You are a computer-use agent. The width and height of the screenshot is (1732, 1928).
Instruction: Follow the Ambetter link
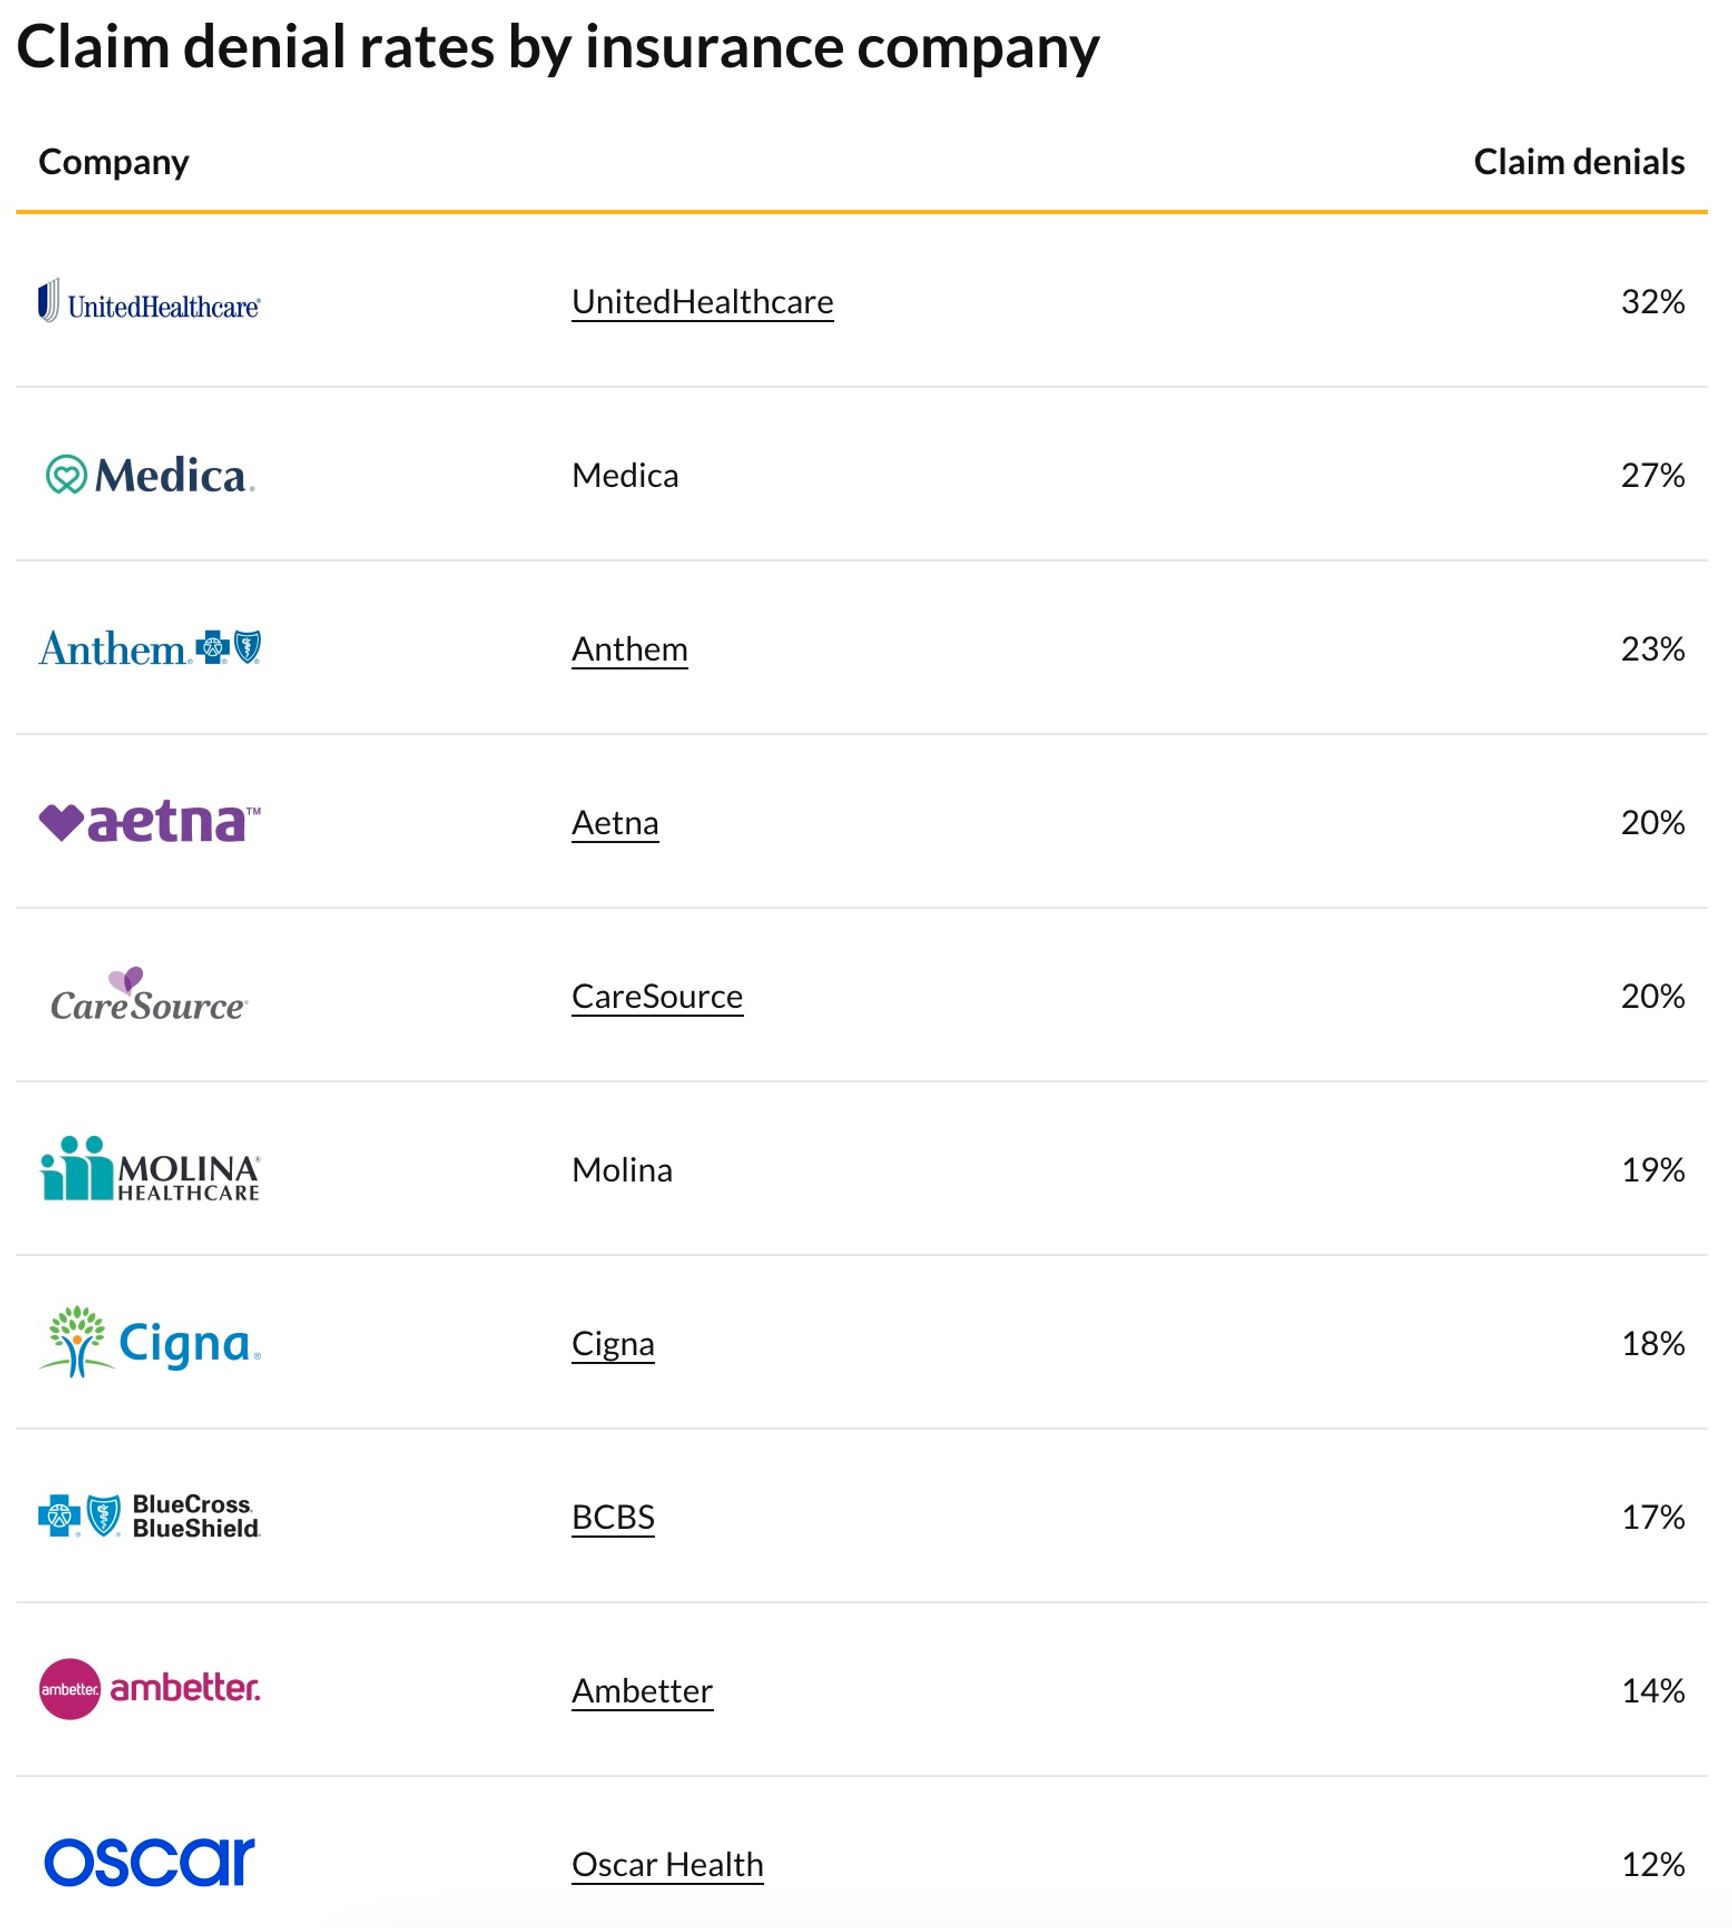point(642,1690)
